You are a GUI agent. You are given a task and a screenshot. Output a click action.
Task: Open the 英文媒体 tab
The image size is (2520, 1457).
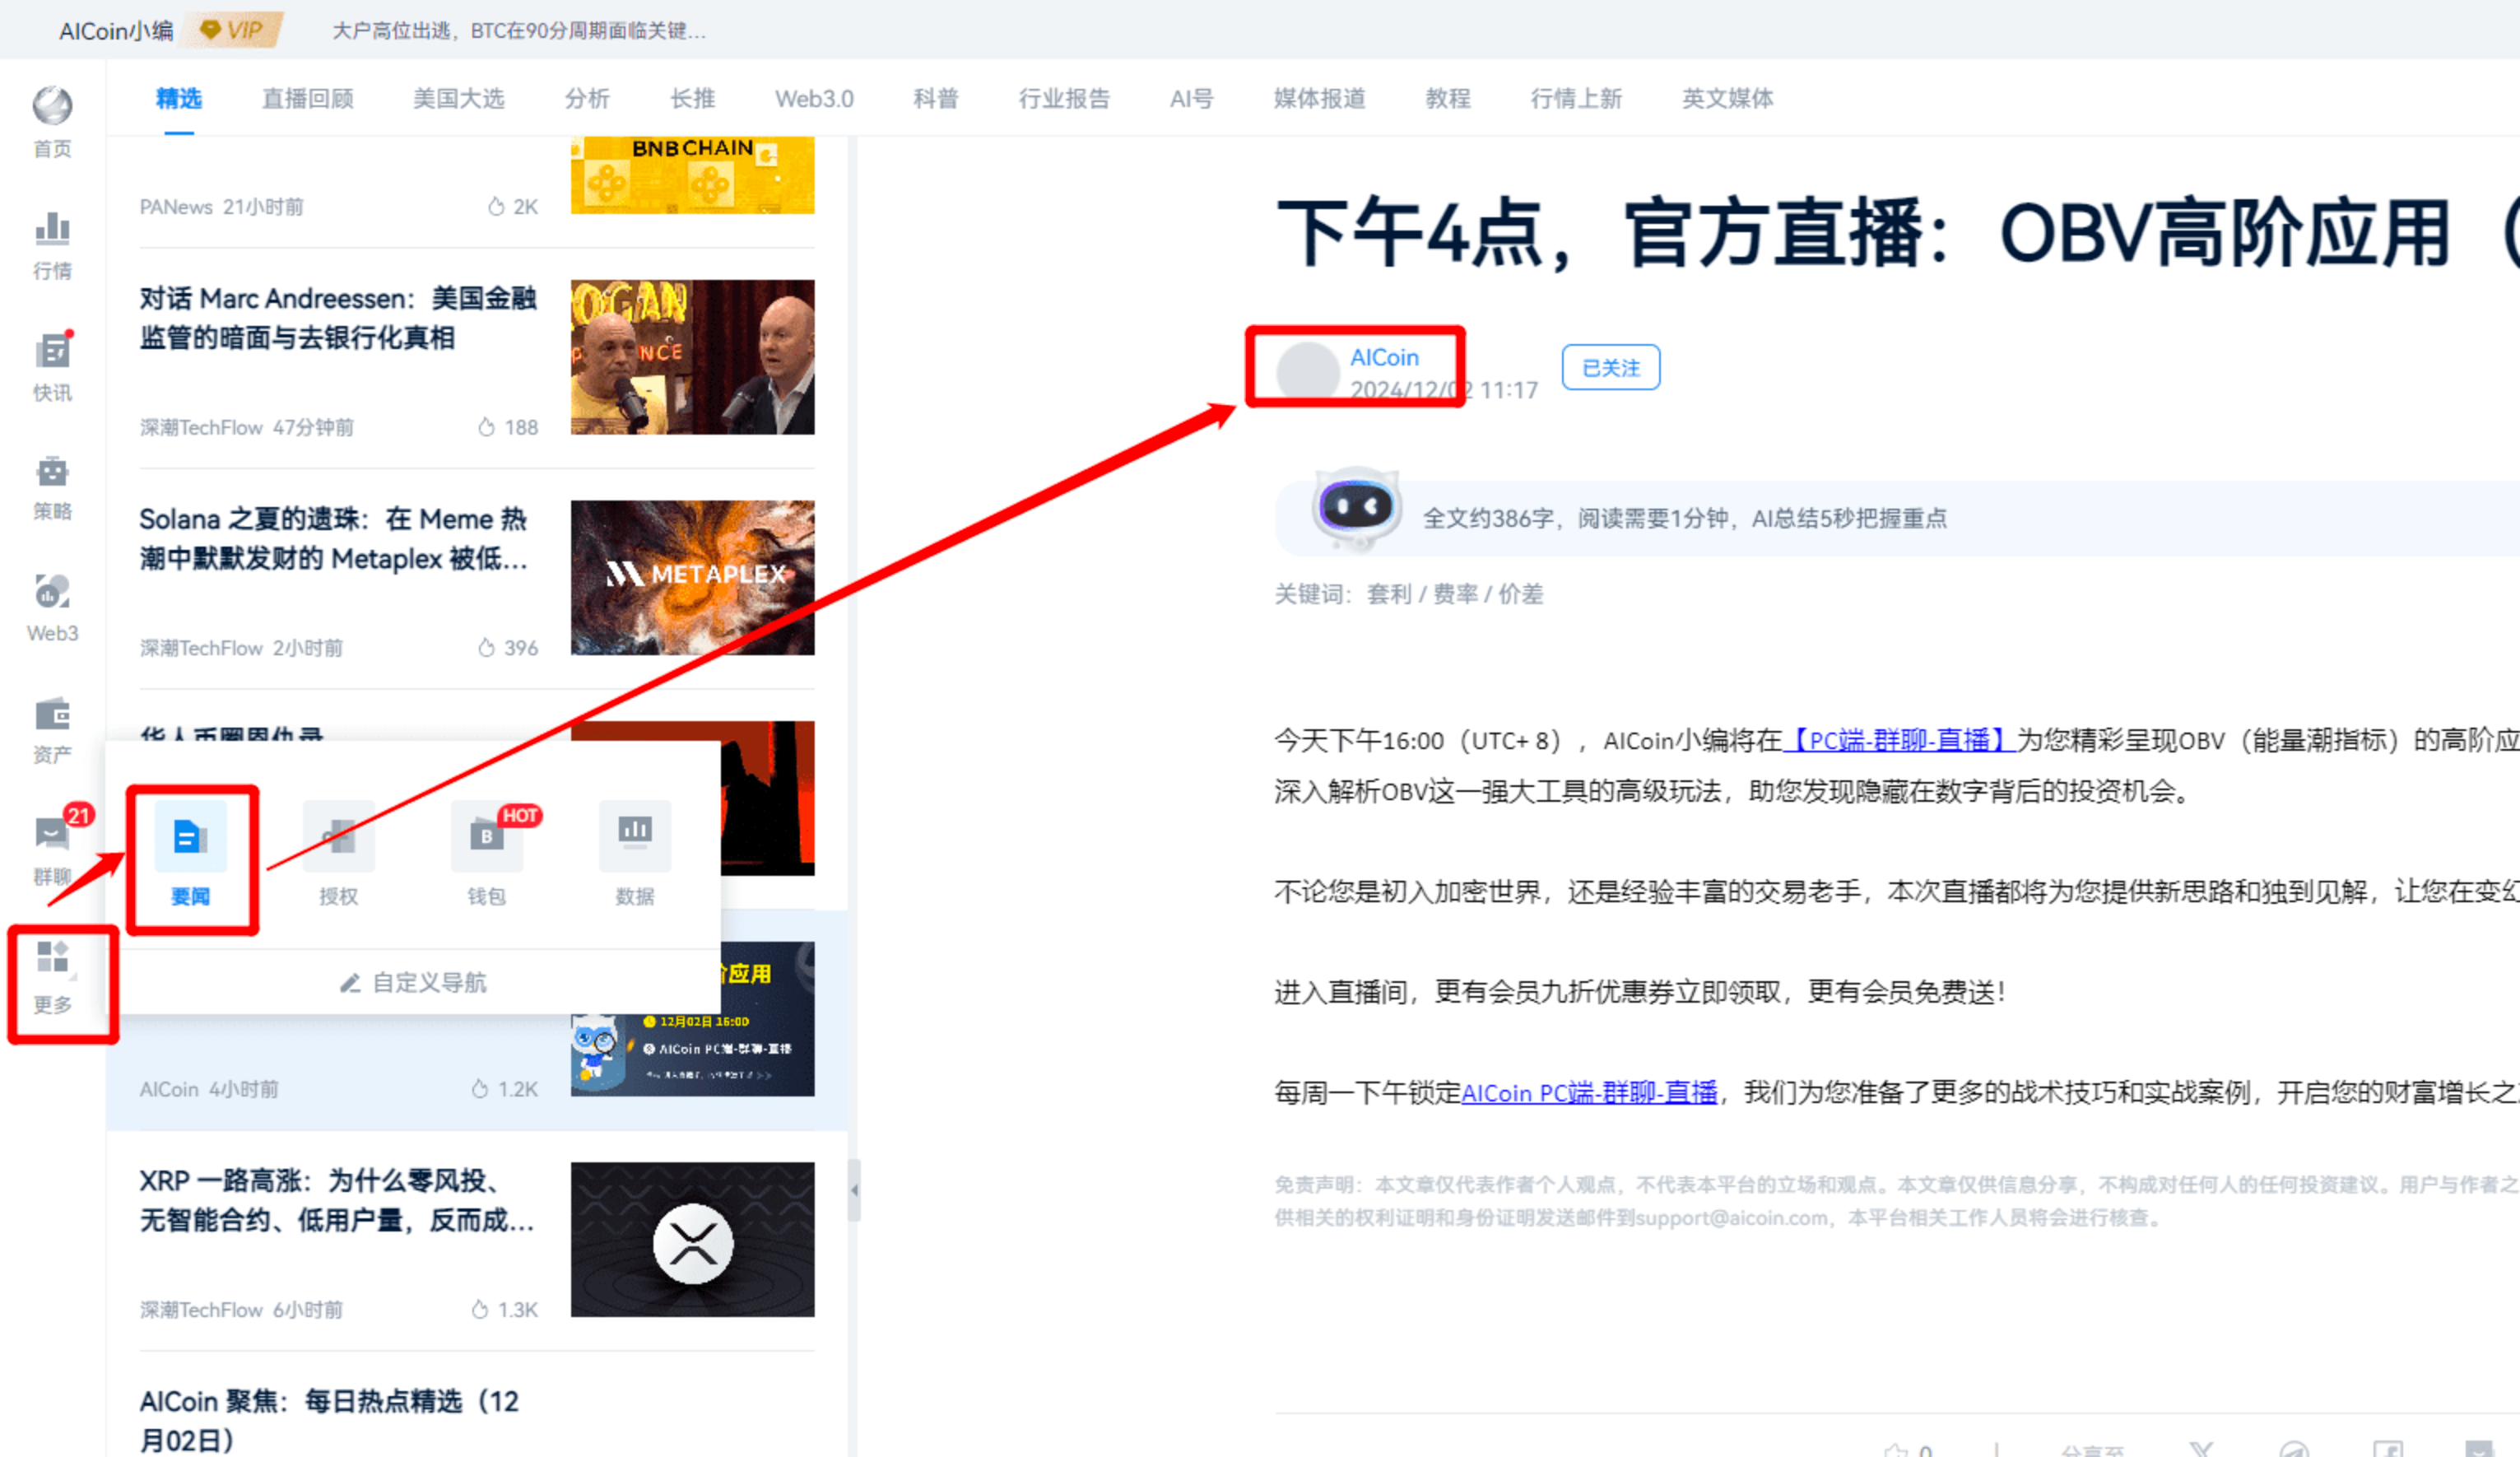pyautogui.click(x=1728, y=99)
